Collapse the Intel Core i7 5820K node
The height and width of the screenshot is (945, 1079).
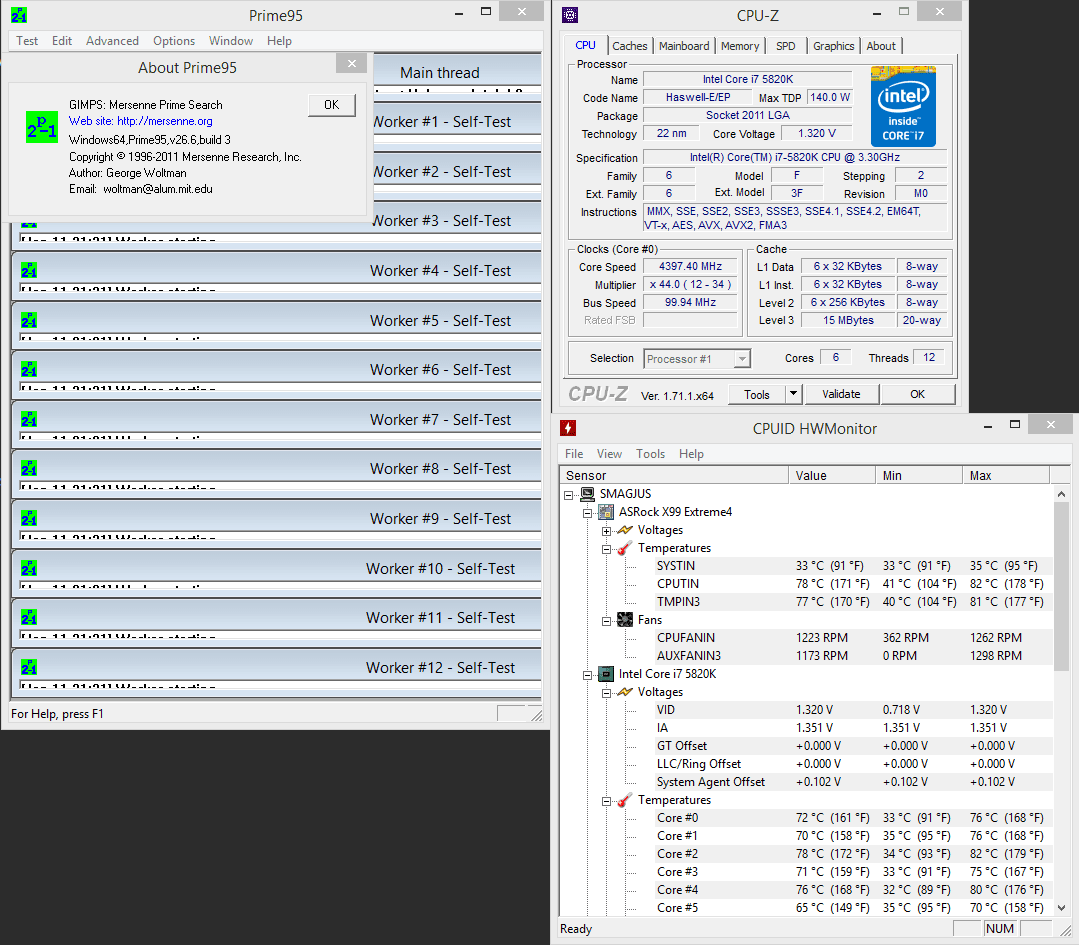point(588,675)
